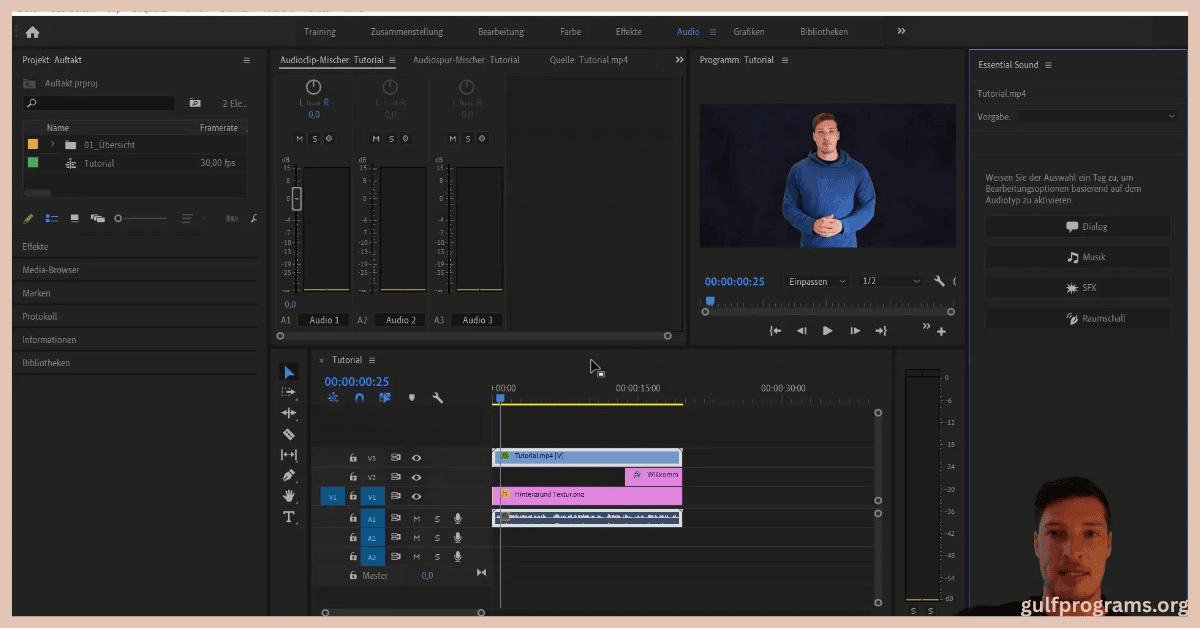Click the Musik audio type button
The image size is (1200, 628).
[x=1077, y=257]
